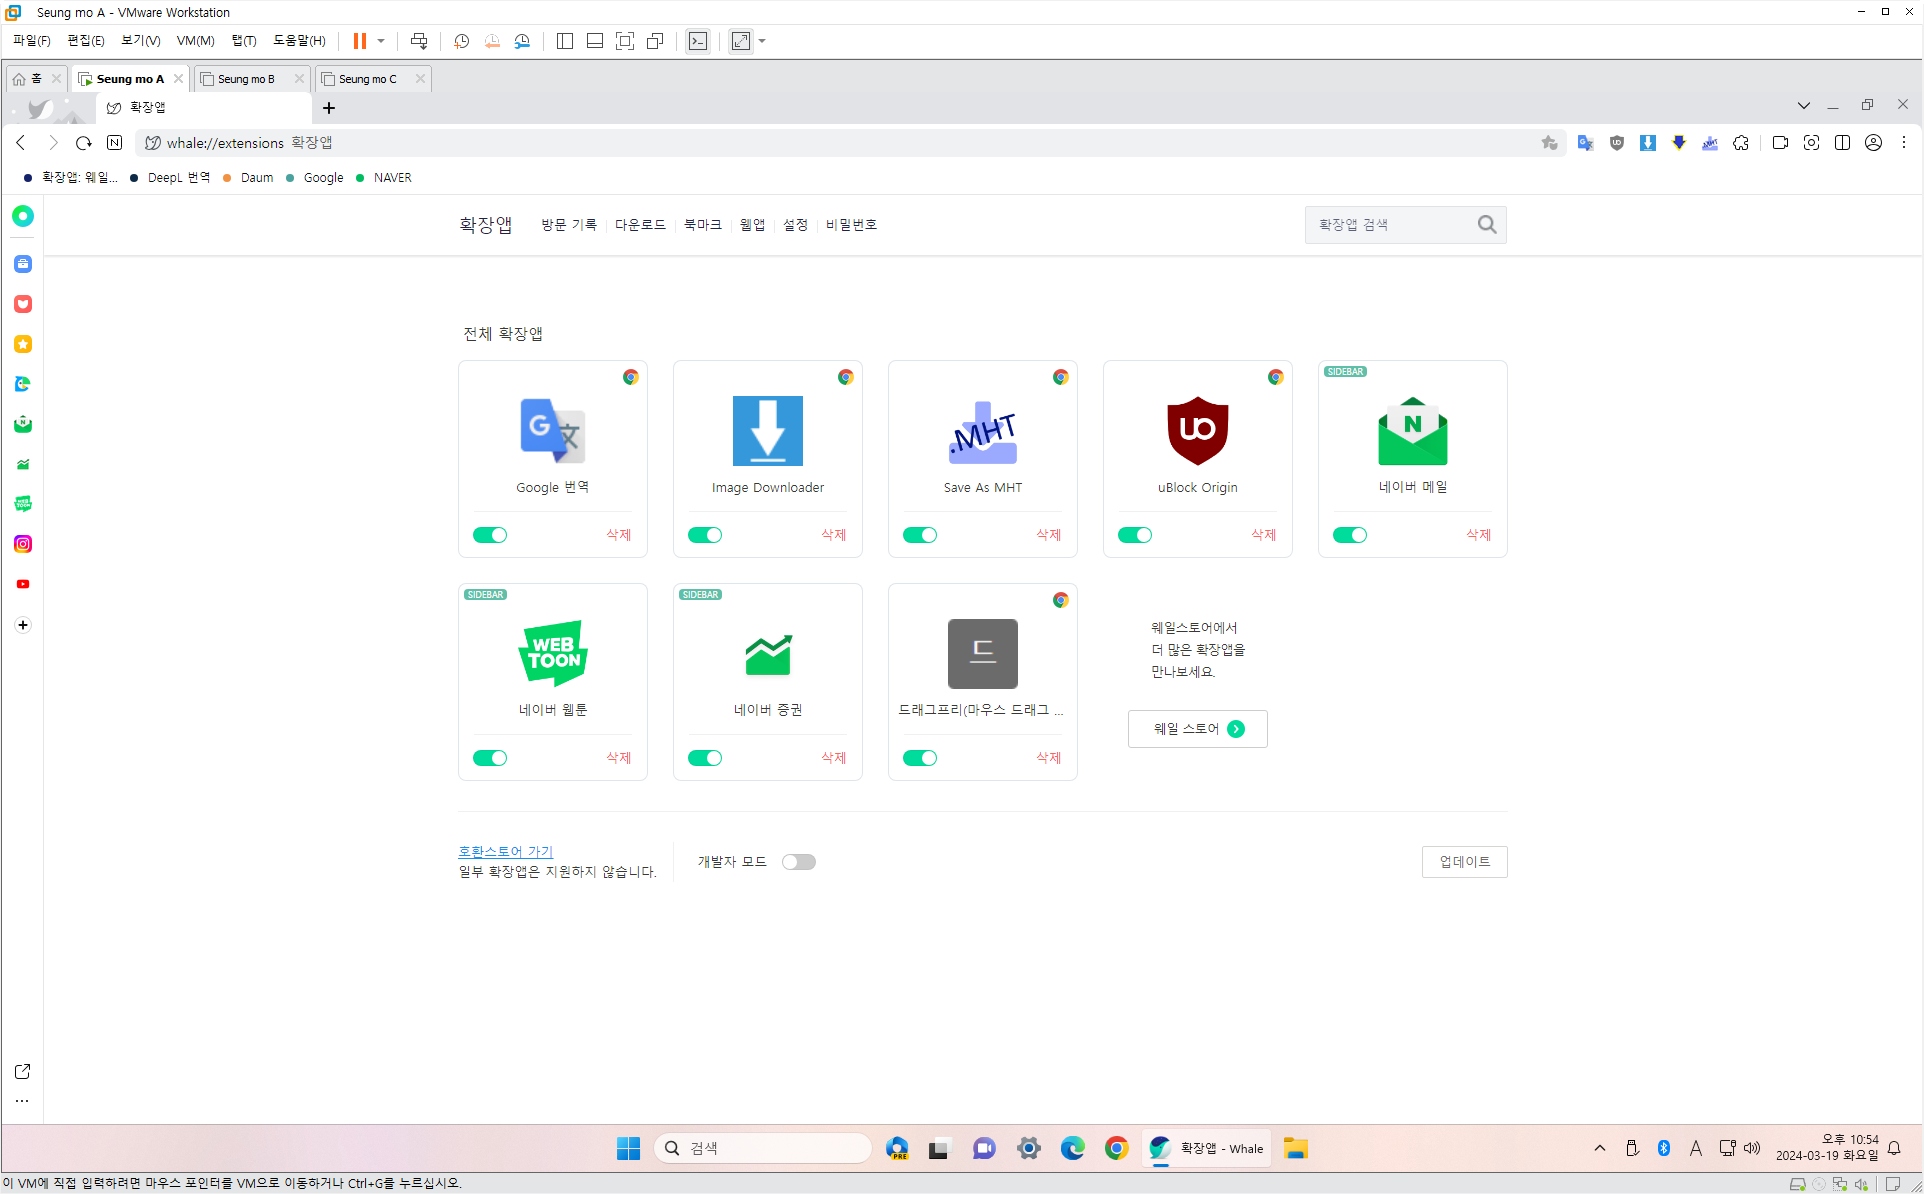Open the fullscreen options dropdown arrow
This screenshot has width=1924, height=1194.
762,41
